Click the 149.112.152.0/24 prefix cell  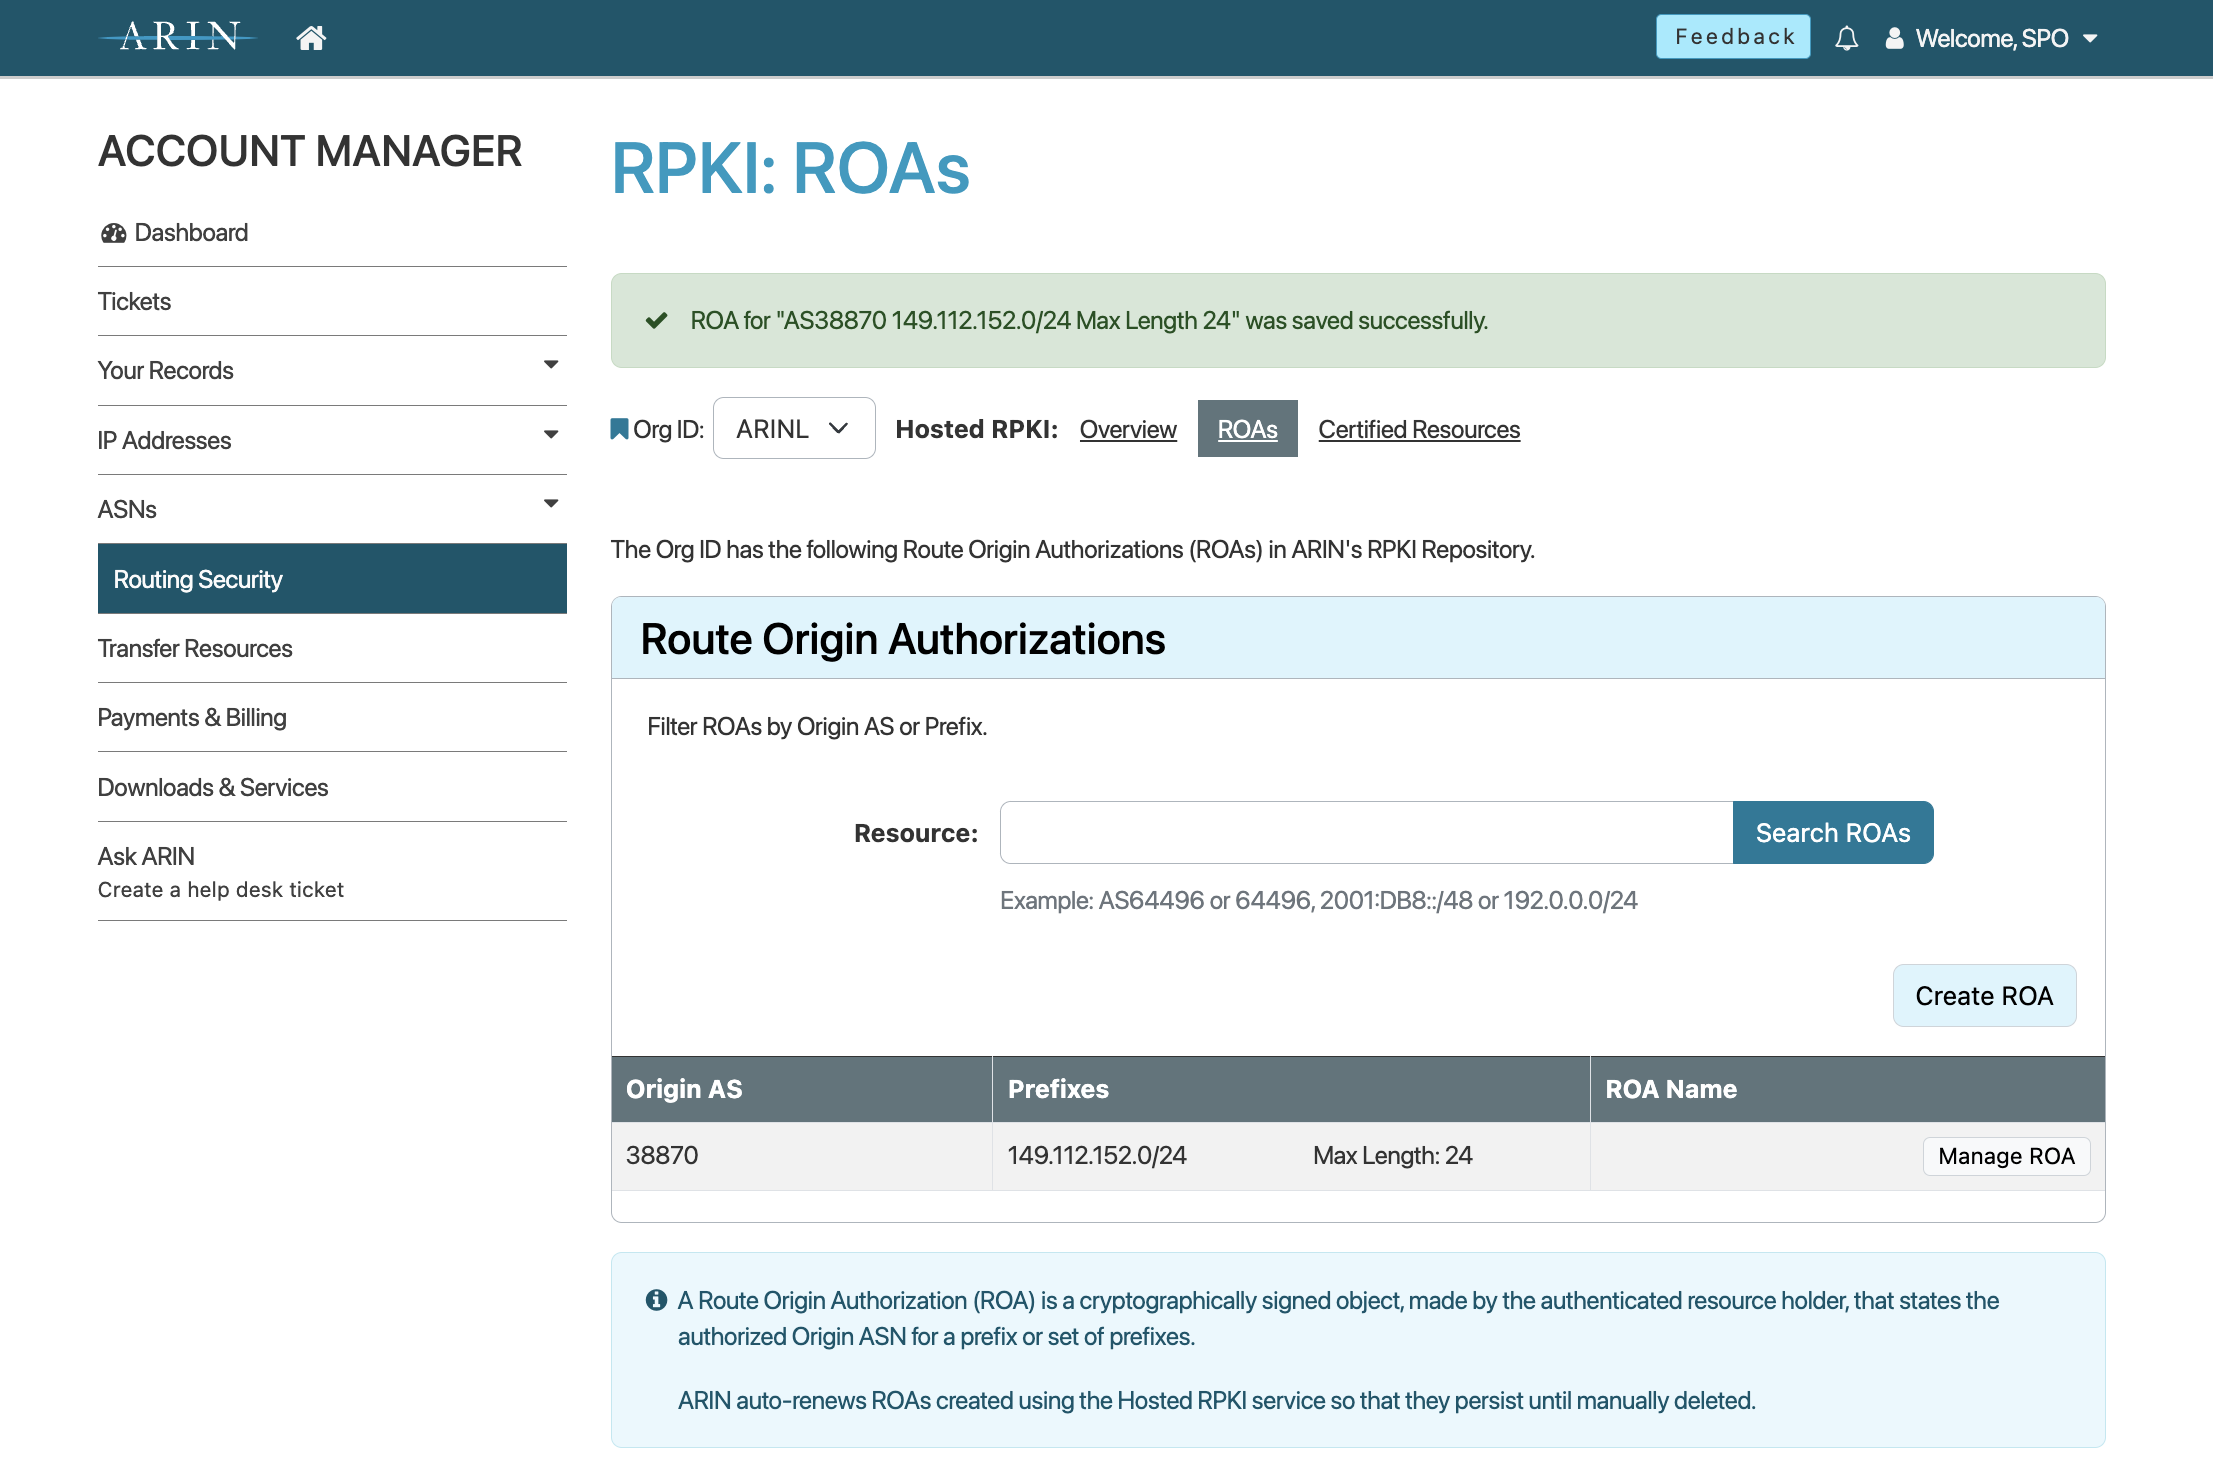point(1097,1155)
